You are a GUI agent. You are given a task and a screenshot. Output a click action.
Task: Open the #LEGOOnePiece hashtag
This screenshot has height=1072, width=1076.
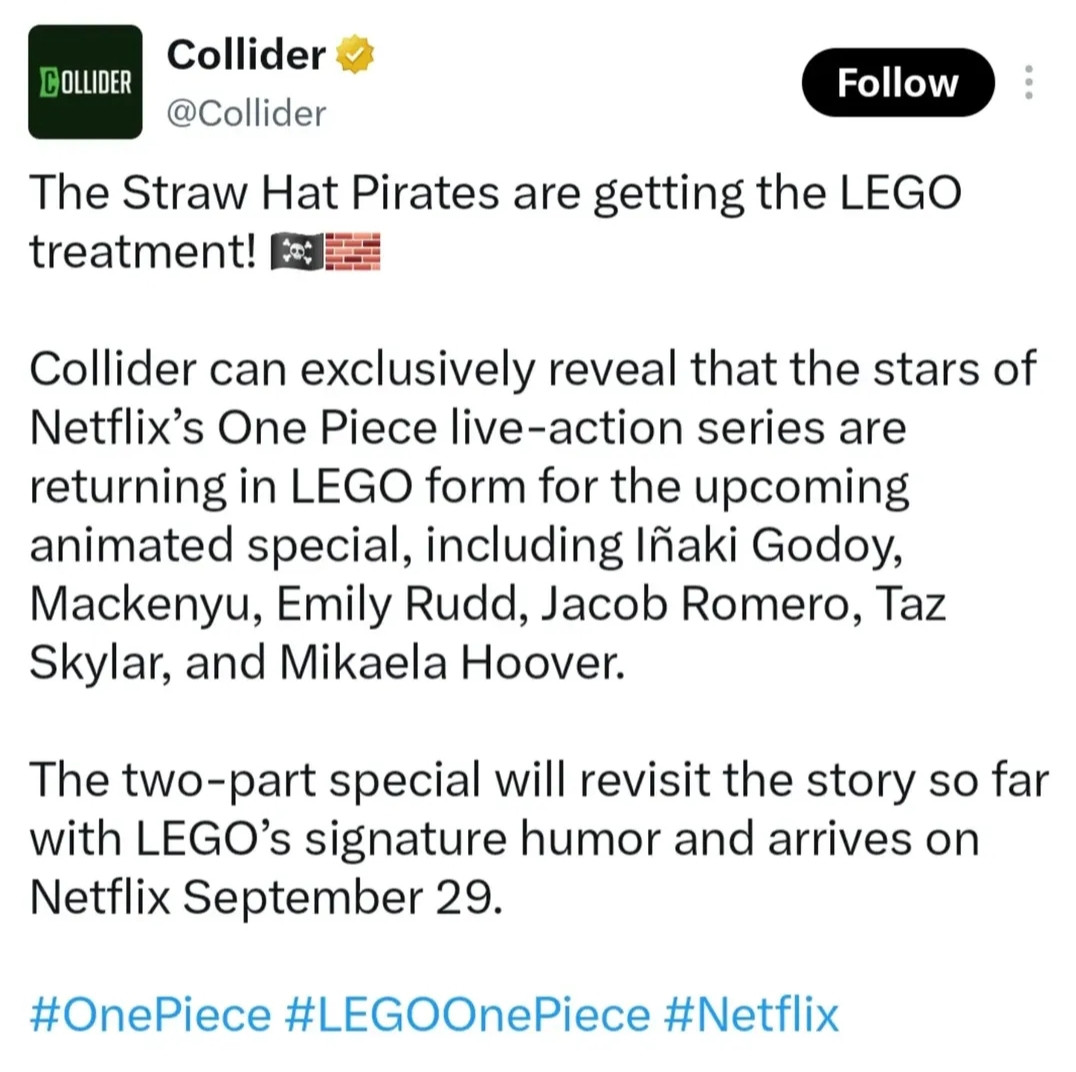467,1015
